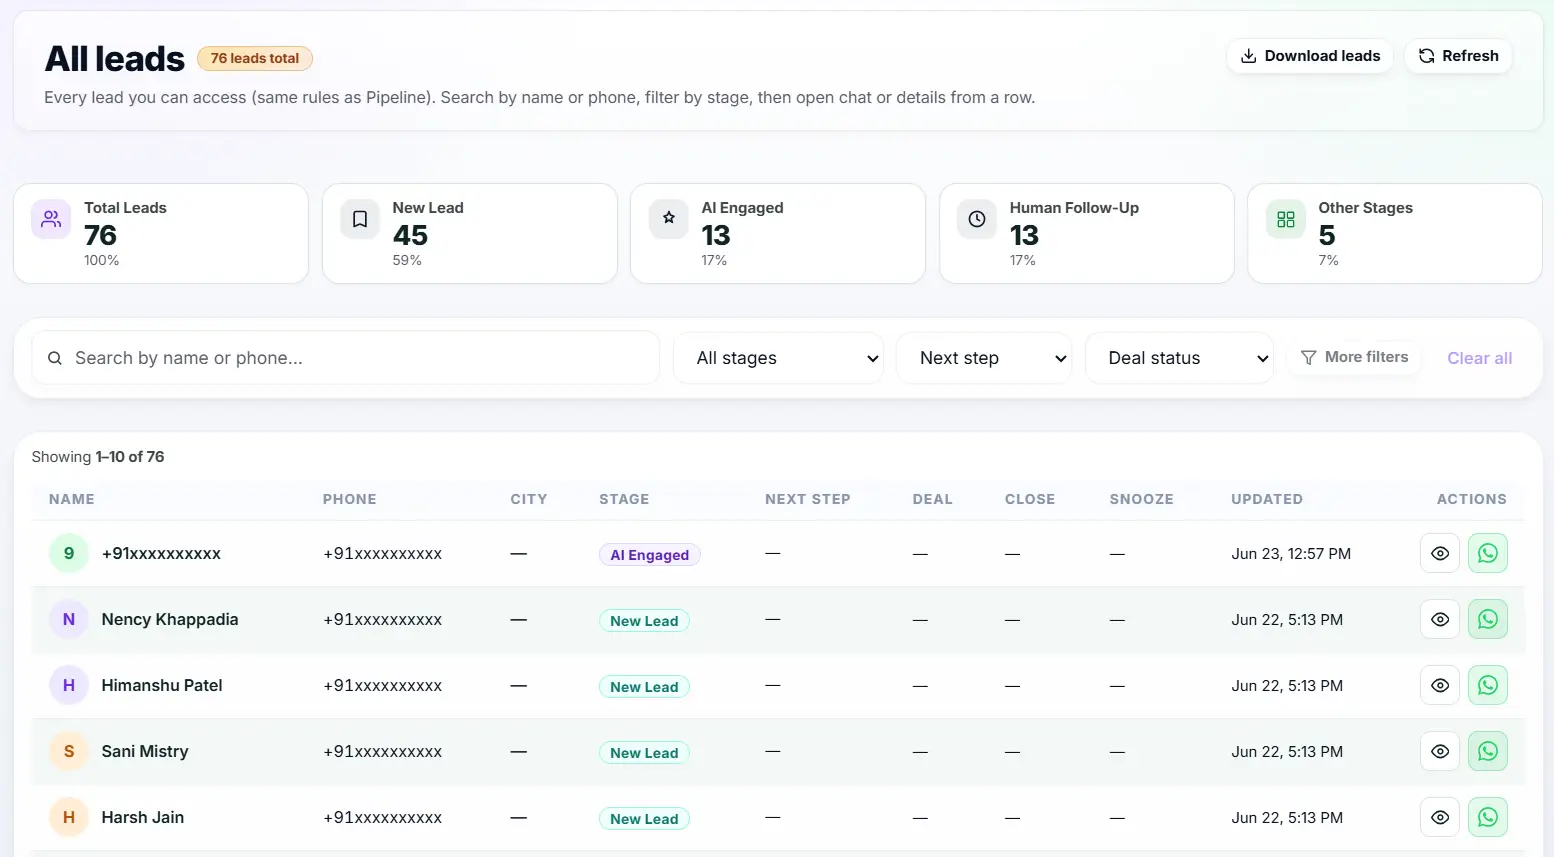This screenshot has height=857, width=1554.
Task: Click the Total Leads people icon
Action: (x=51, y=219)
